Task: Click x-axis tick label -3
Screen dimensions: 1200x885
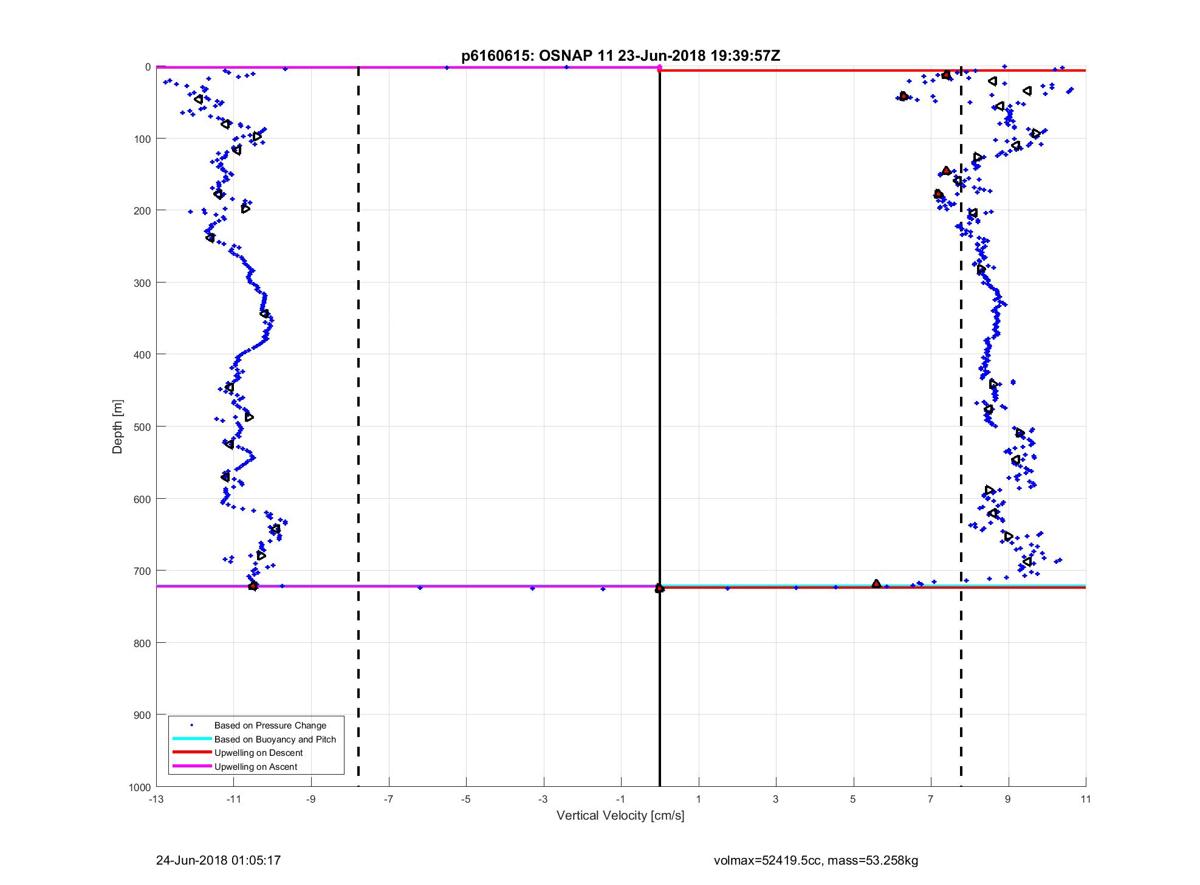Action: (x=543, y=799)
